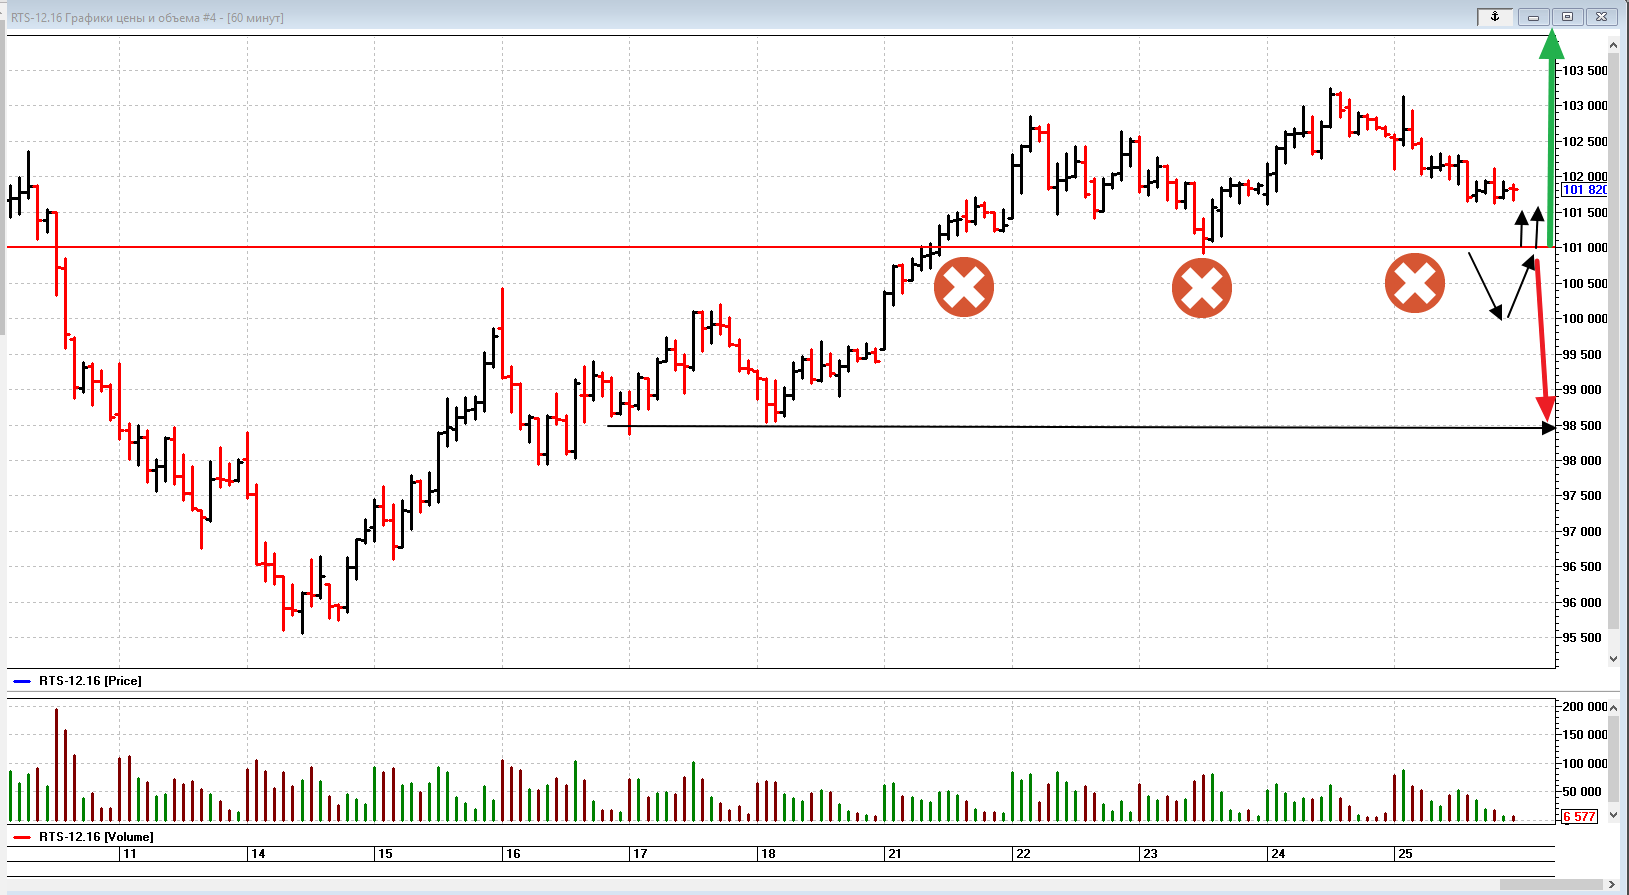The height and width of the screenshot is (895, 1629).
Task: Click the anchor pin button in title bar
Action: pos(1495,17)
